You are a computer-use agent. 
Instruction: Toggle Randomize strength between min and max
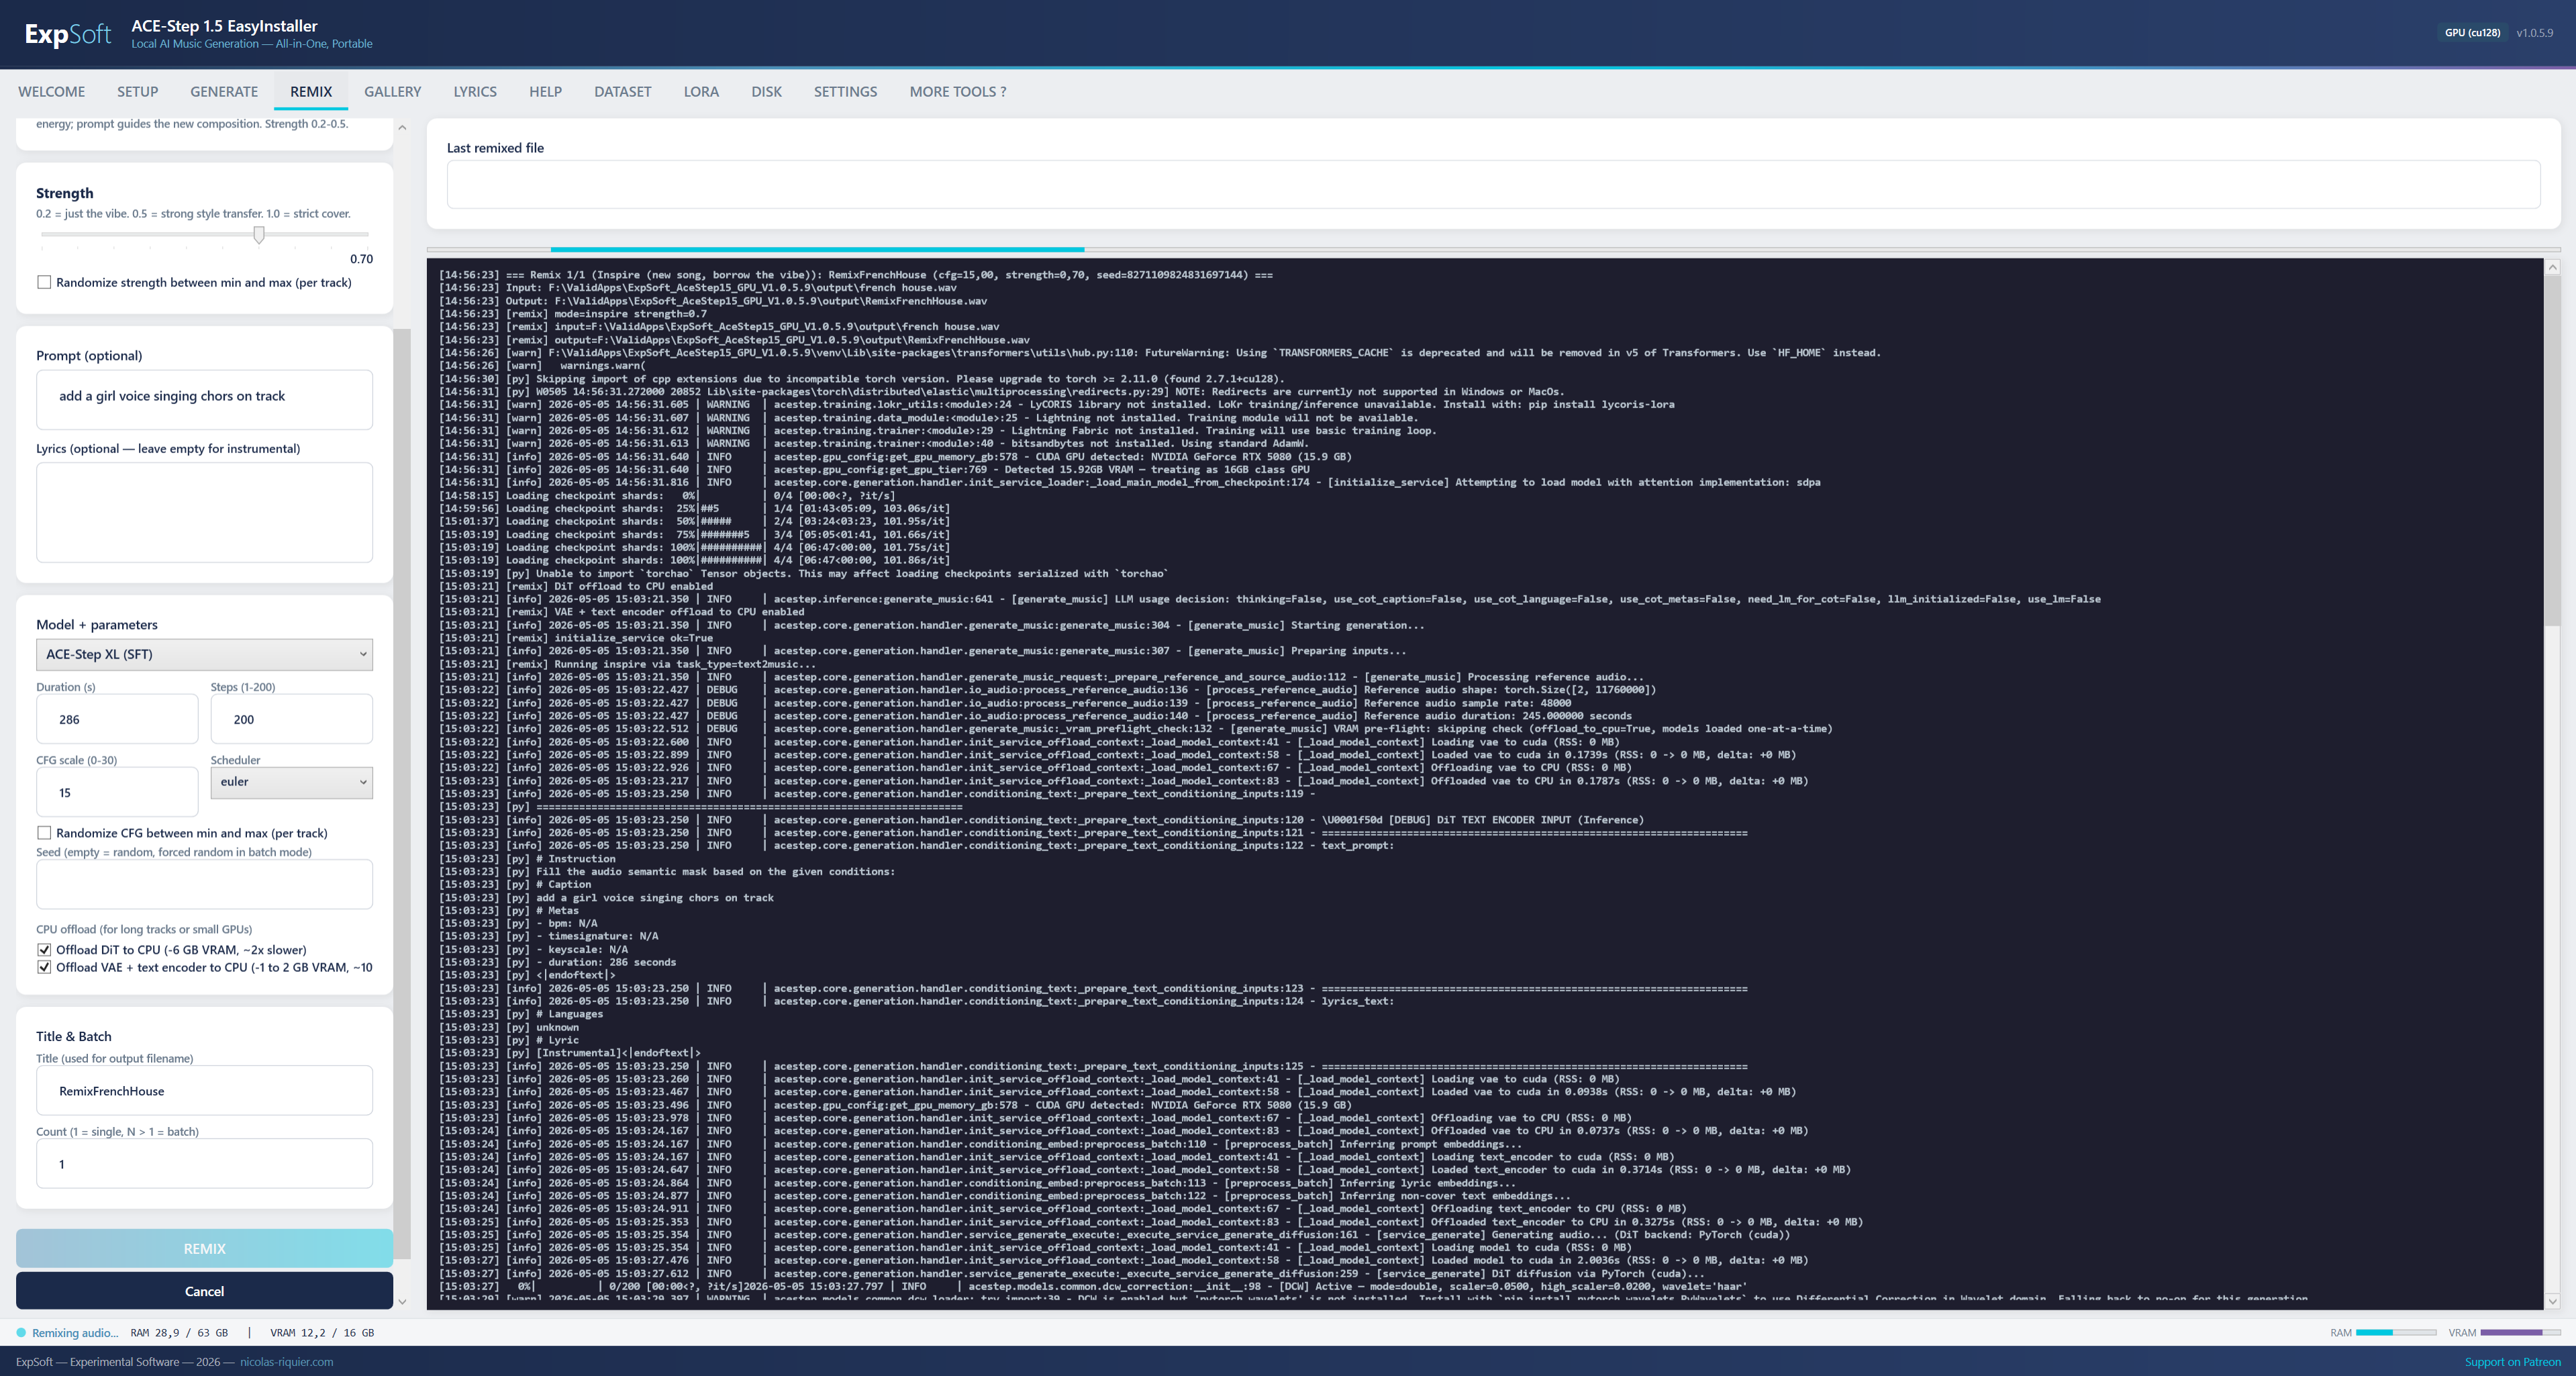[44, 282]
